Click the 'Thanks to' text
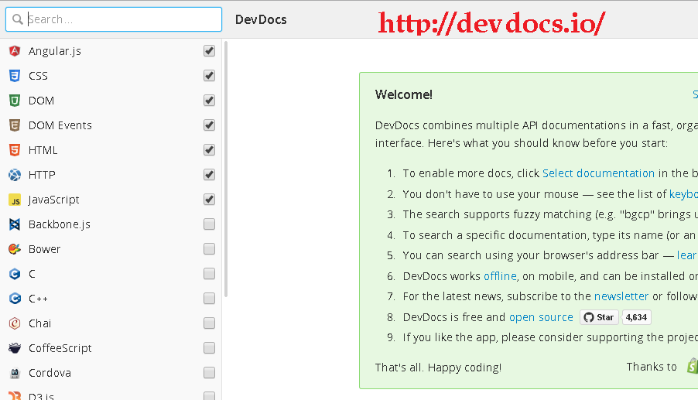This screenshot has height=400, width=698. tap(651, 367)
